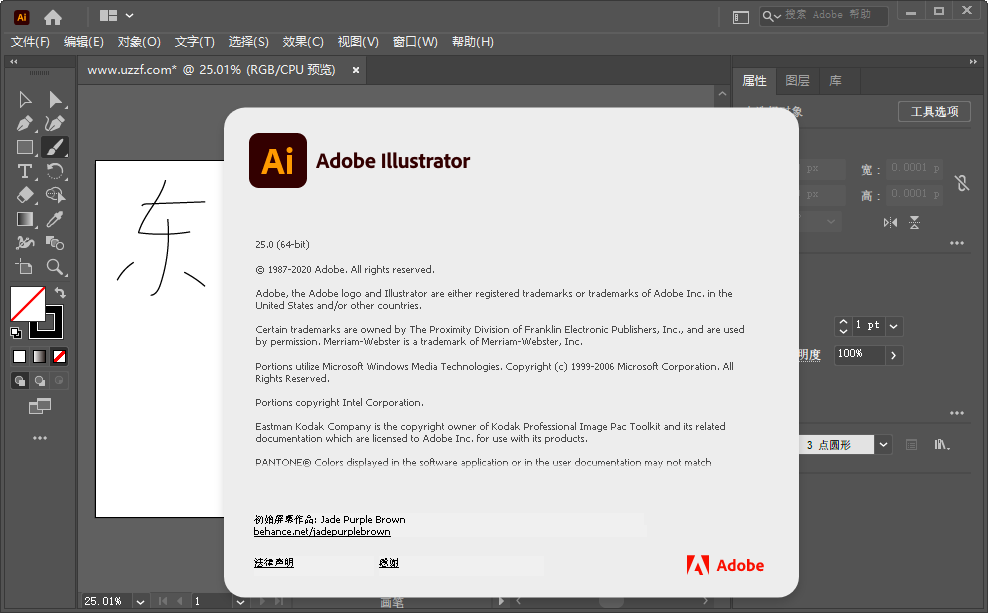
Task: Select the Artboard tool
Action: tap(25, 267)
